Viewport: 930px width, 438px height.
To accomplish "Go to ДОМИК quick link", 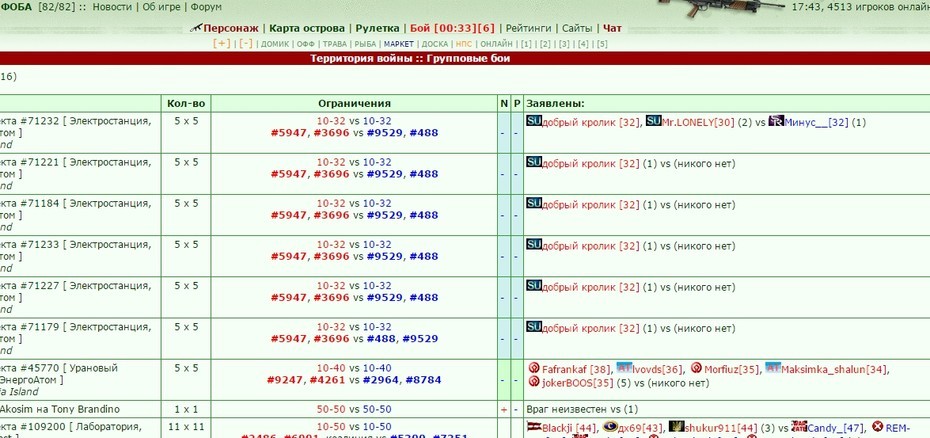I will (x=275, y=44).
